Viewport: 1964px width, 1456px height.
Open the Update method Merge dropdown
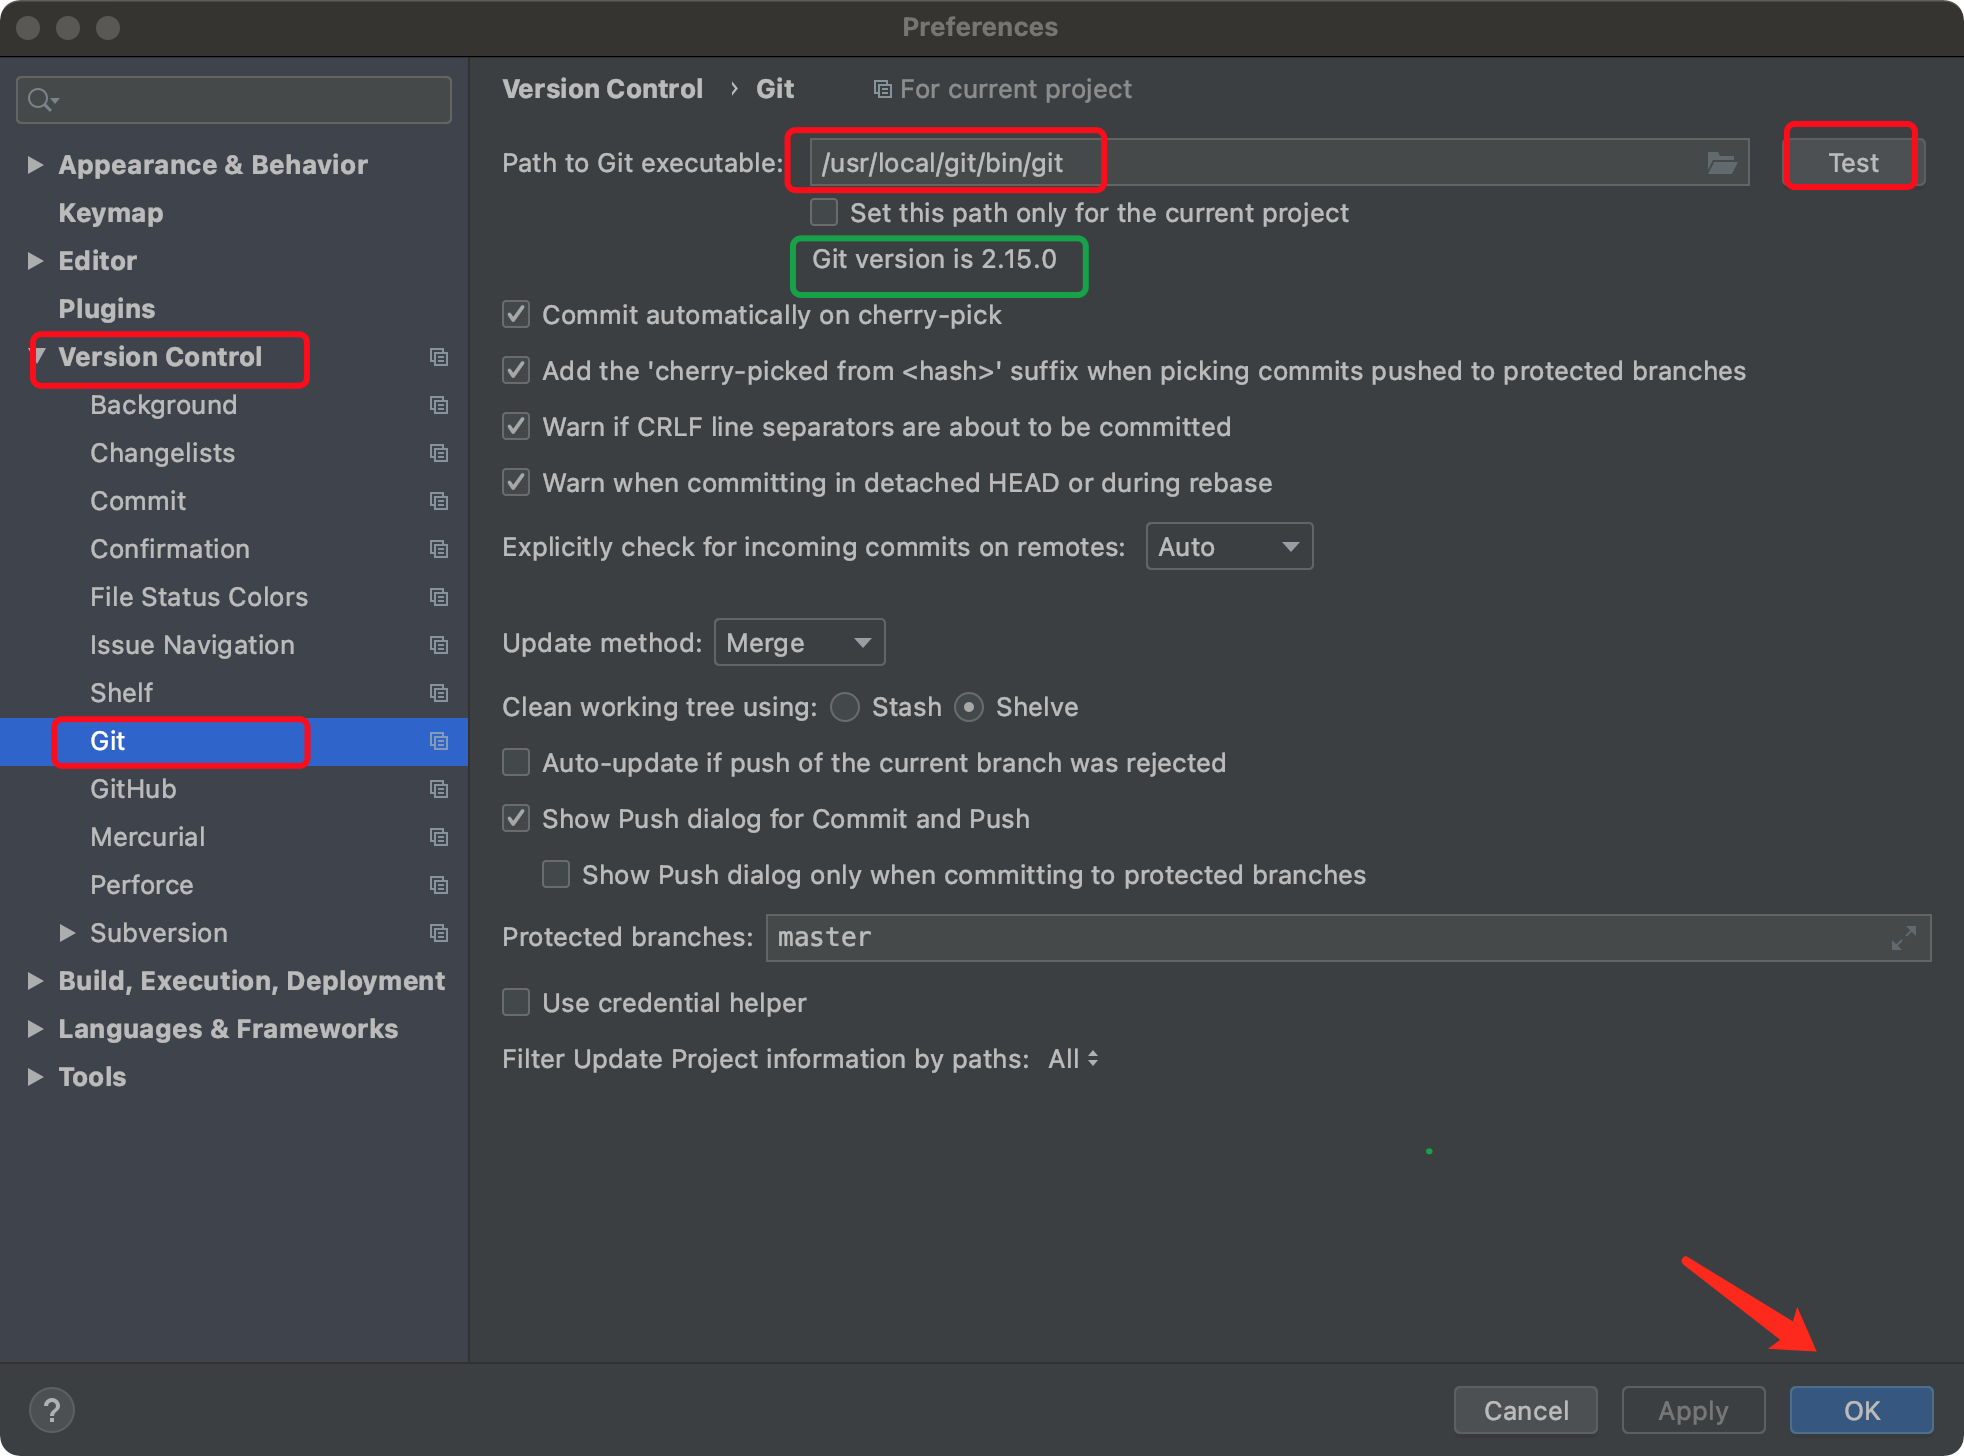(x=799, y=643)
